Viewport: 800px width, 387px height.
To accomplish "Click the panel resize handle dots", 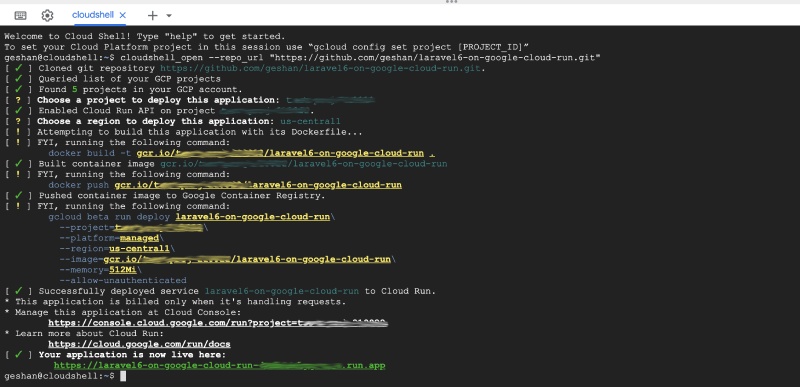I will pos(452,2).
